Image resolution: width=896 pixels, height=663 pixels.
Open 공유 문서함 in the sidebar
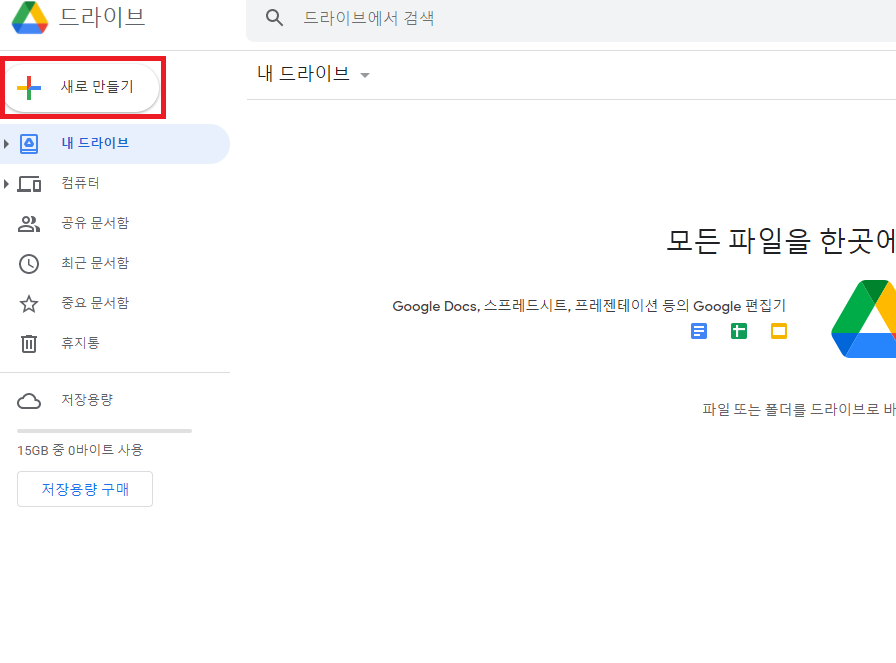click(115, 223)
